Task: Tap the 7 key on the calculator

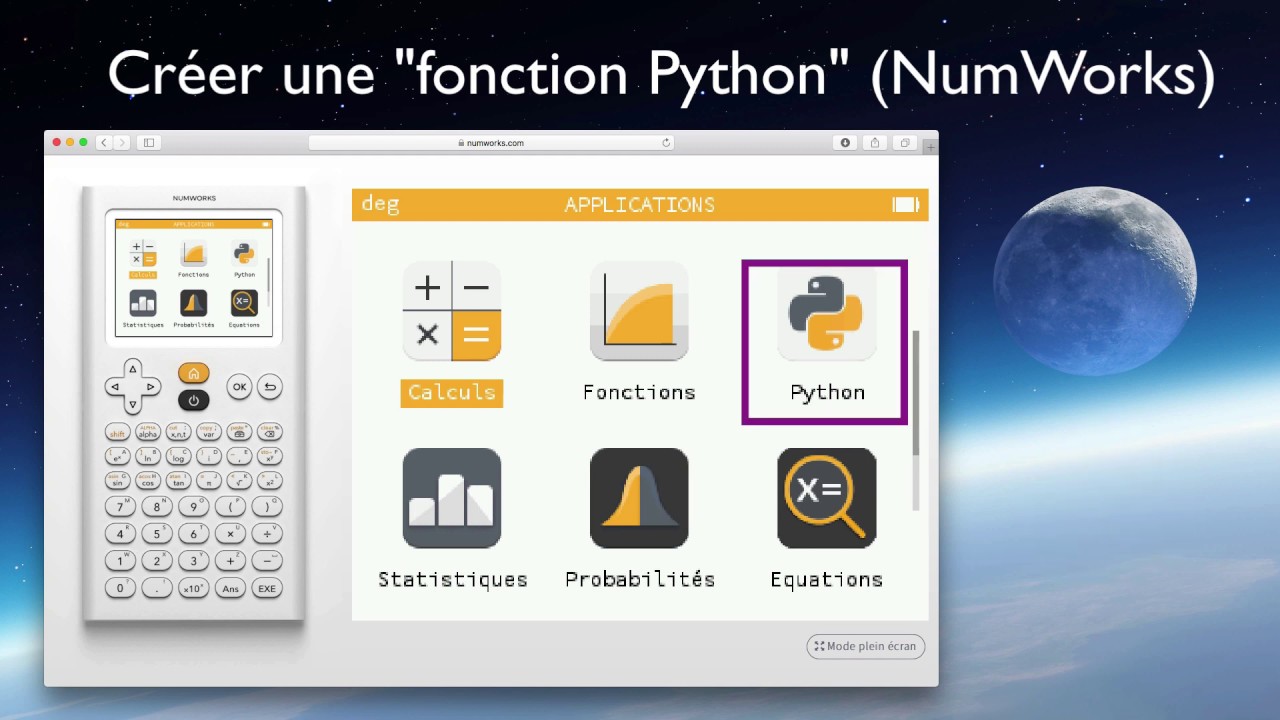Action: coord(121,507)
